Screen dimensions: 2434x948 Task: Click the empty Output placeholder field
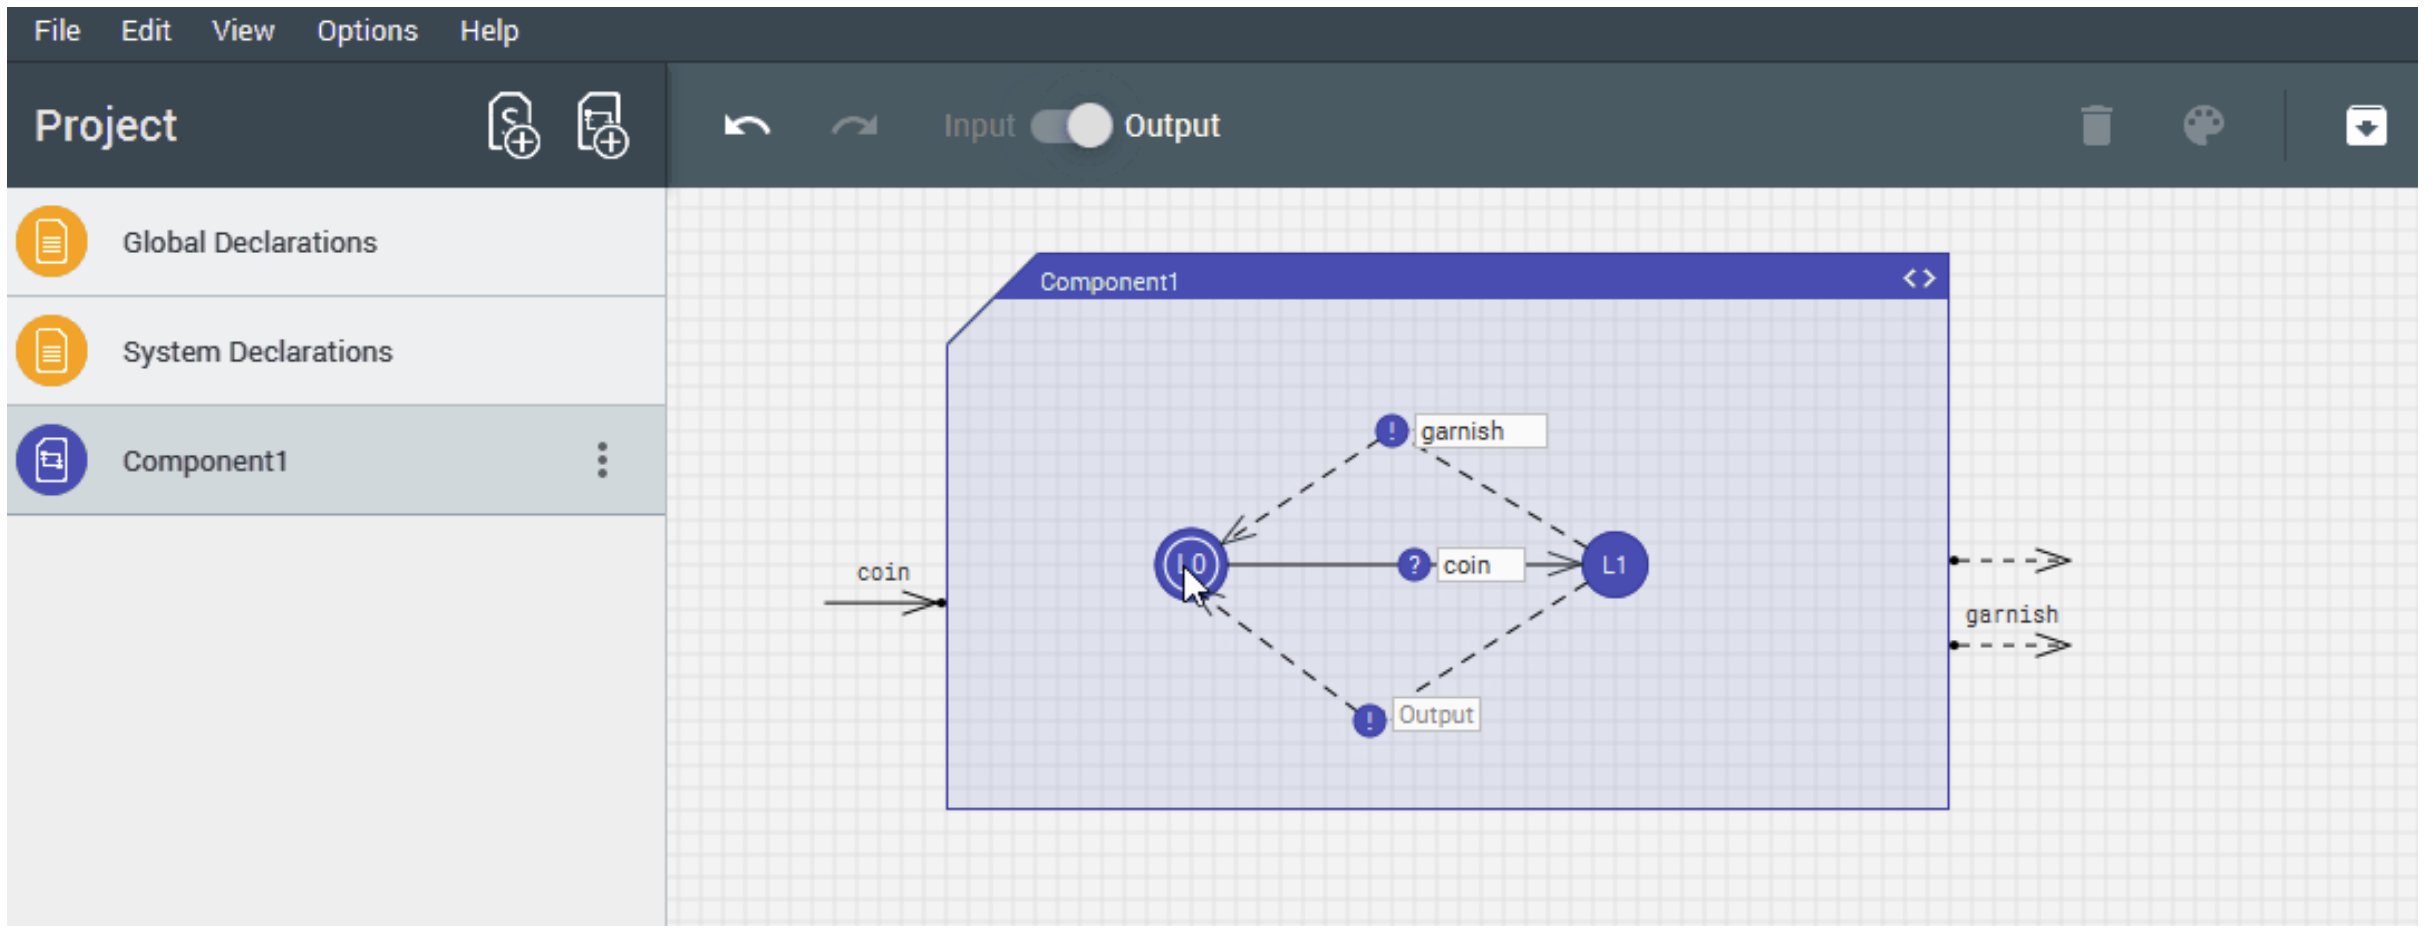click(1436, 715)
